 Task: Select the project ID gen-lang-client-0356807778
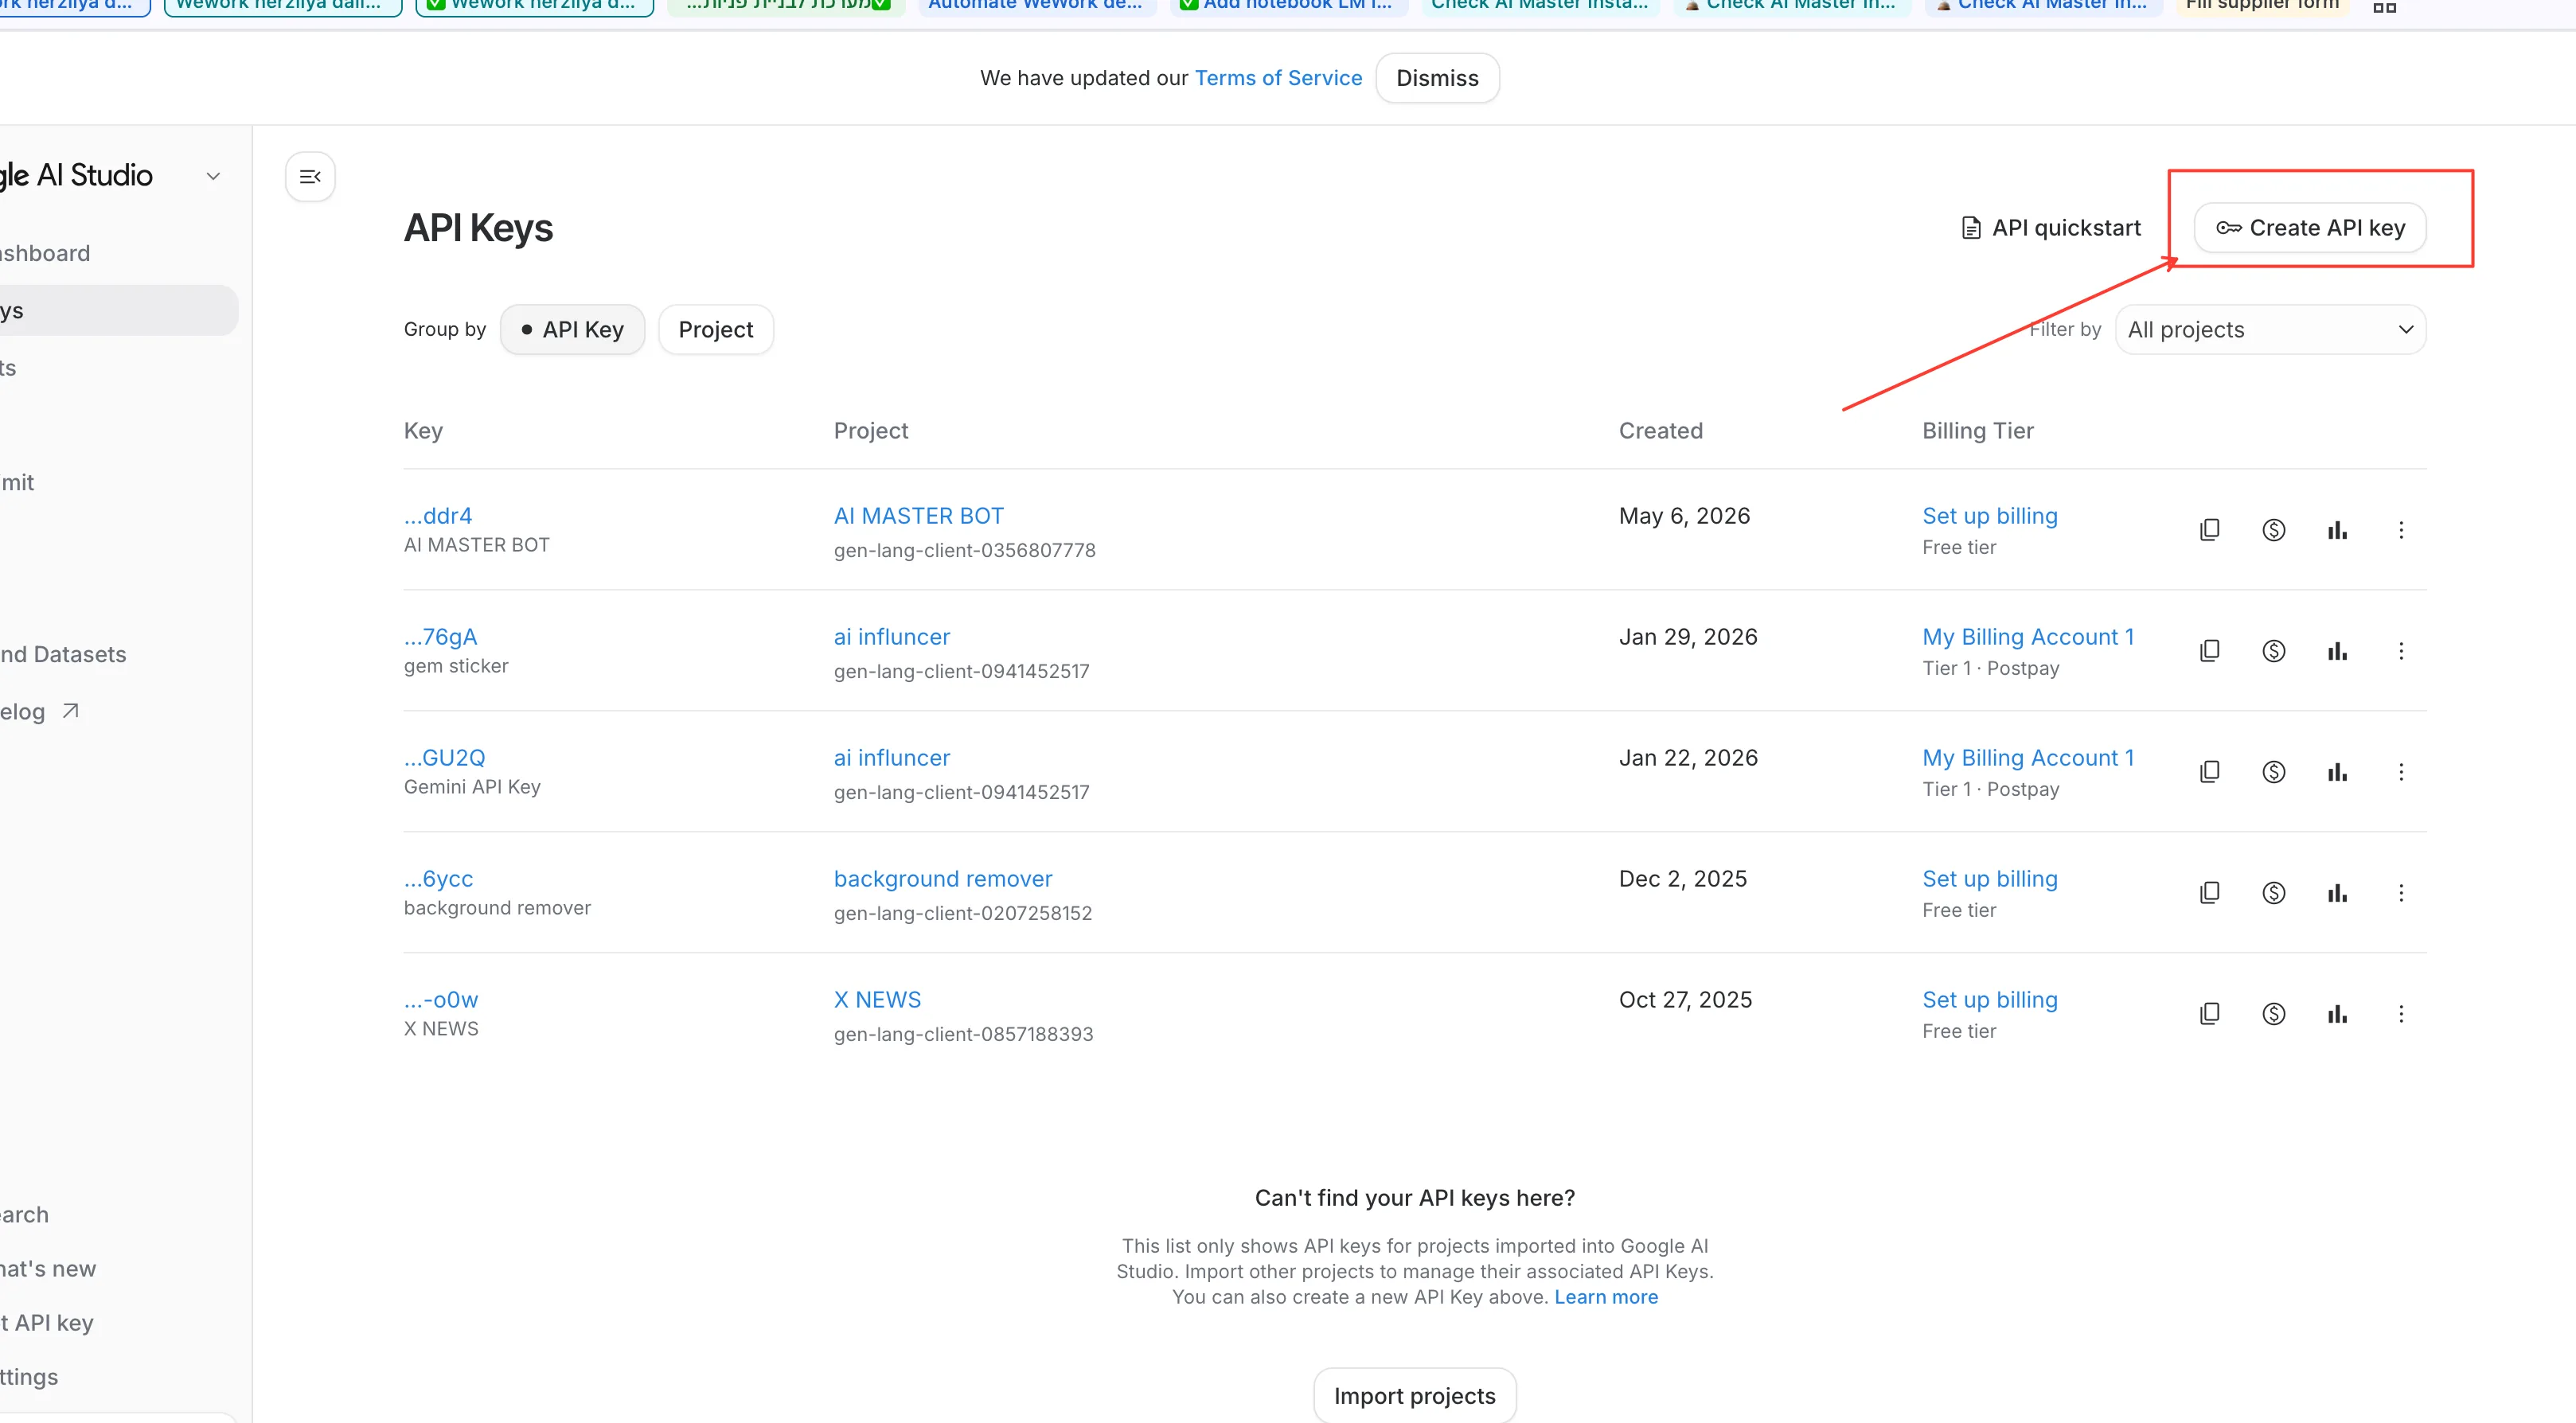[x=965, y=550]
